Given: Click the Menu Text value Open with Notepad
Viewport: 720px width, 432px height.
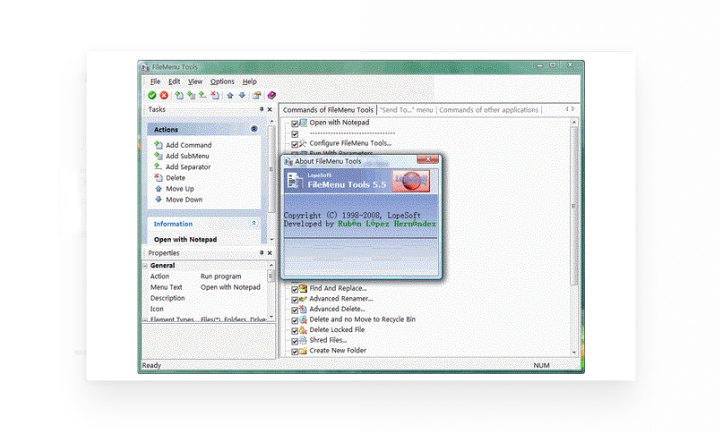Looking at the screenshot, I should (x=231, y=287).
